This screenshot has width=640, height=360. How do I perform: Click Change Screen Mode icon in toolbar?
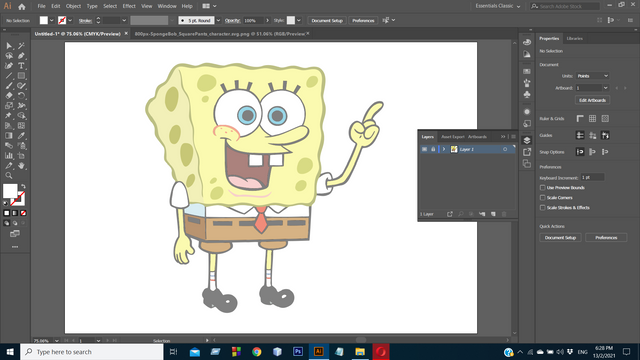[15, 233]
